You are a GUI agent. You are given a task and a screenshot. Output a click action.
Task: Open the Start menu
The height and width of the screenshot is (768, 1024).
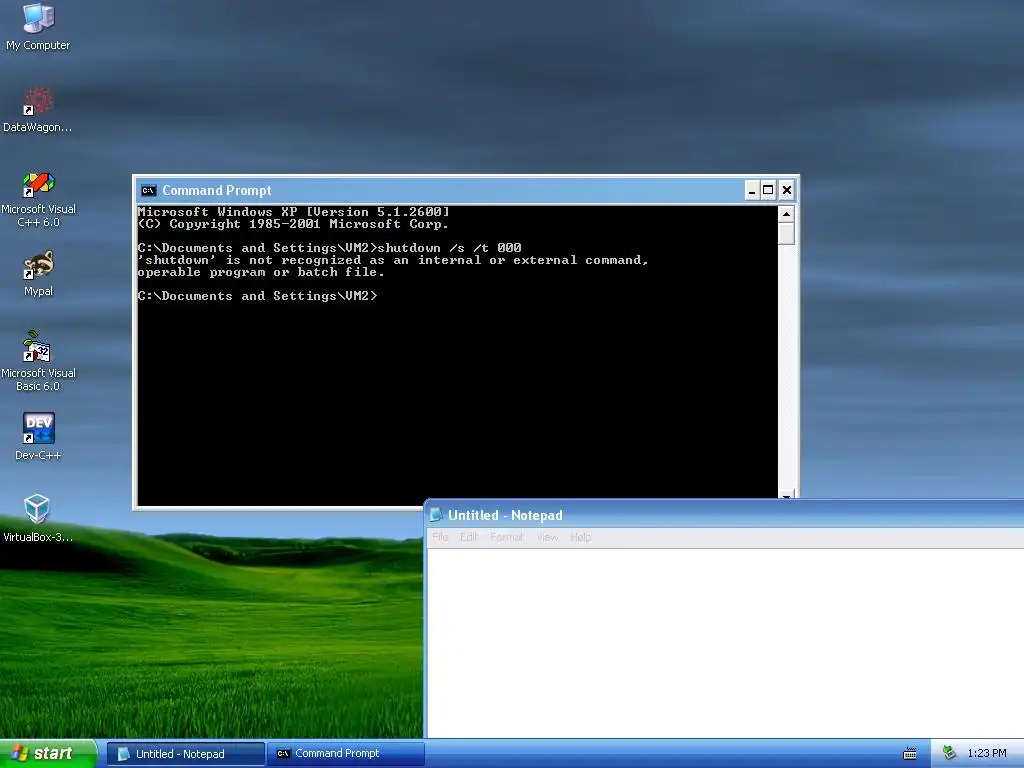coord(48,754)
